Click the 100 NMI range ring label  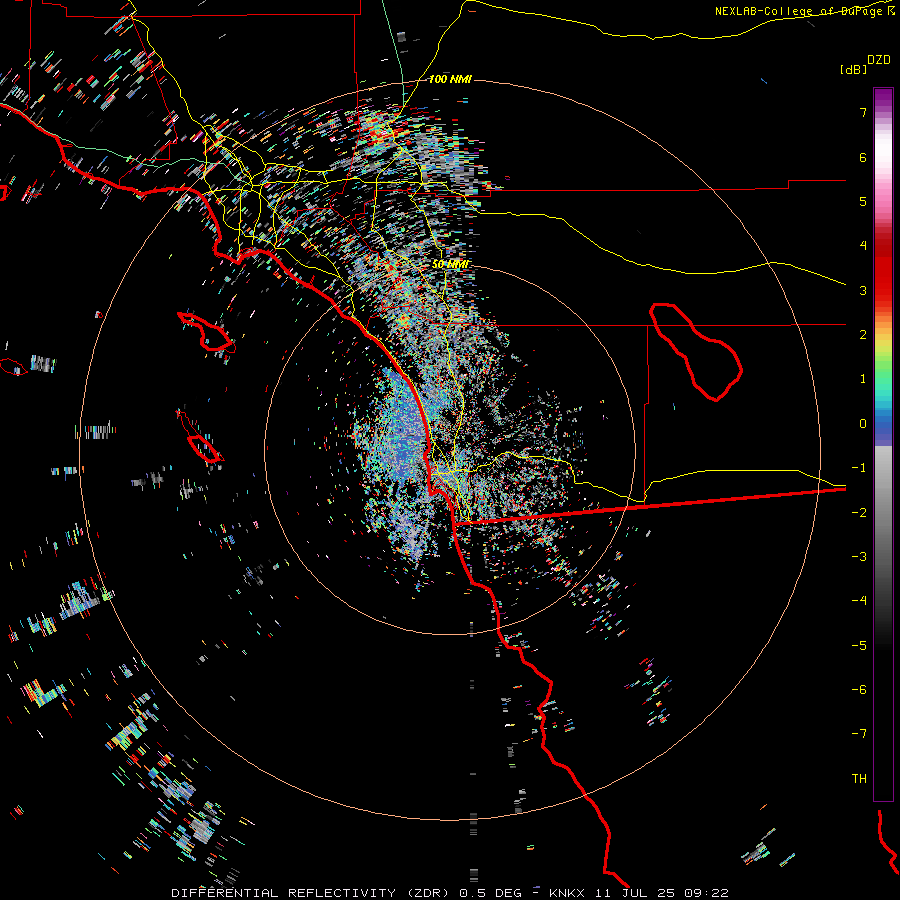tap(450, 79)
